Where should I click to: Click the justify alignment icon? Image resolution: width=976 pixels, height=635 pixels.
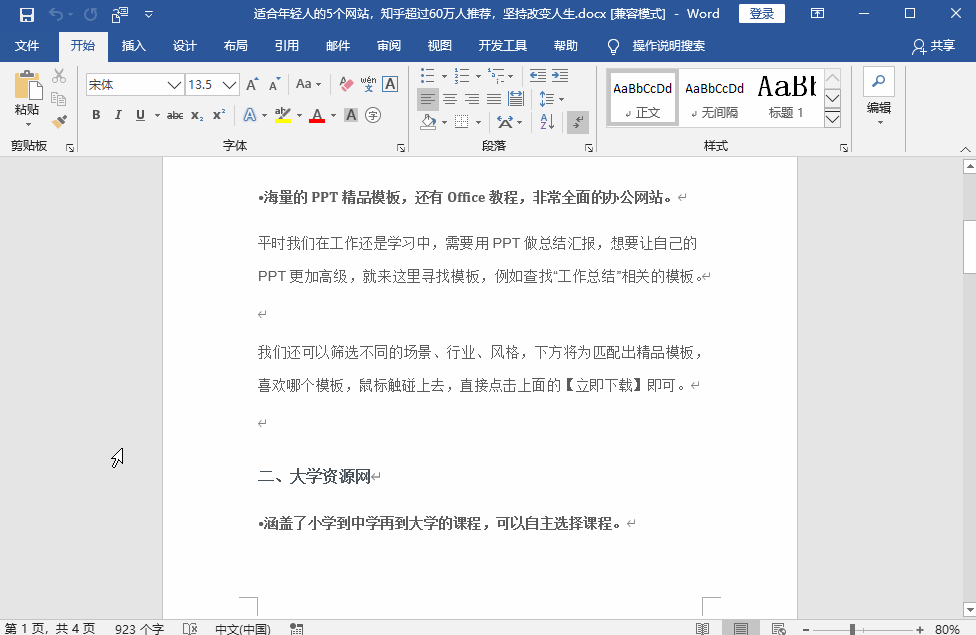pyautogui.click(x=494, y=98)
